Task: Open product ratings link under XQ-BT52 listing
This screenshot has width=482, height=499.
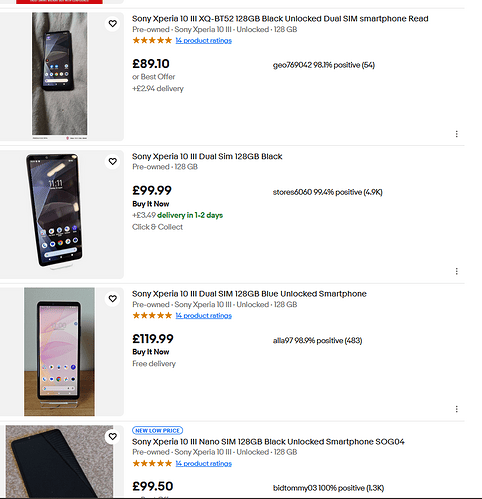Action: click(204, 41)
